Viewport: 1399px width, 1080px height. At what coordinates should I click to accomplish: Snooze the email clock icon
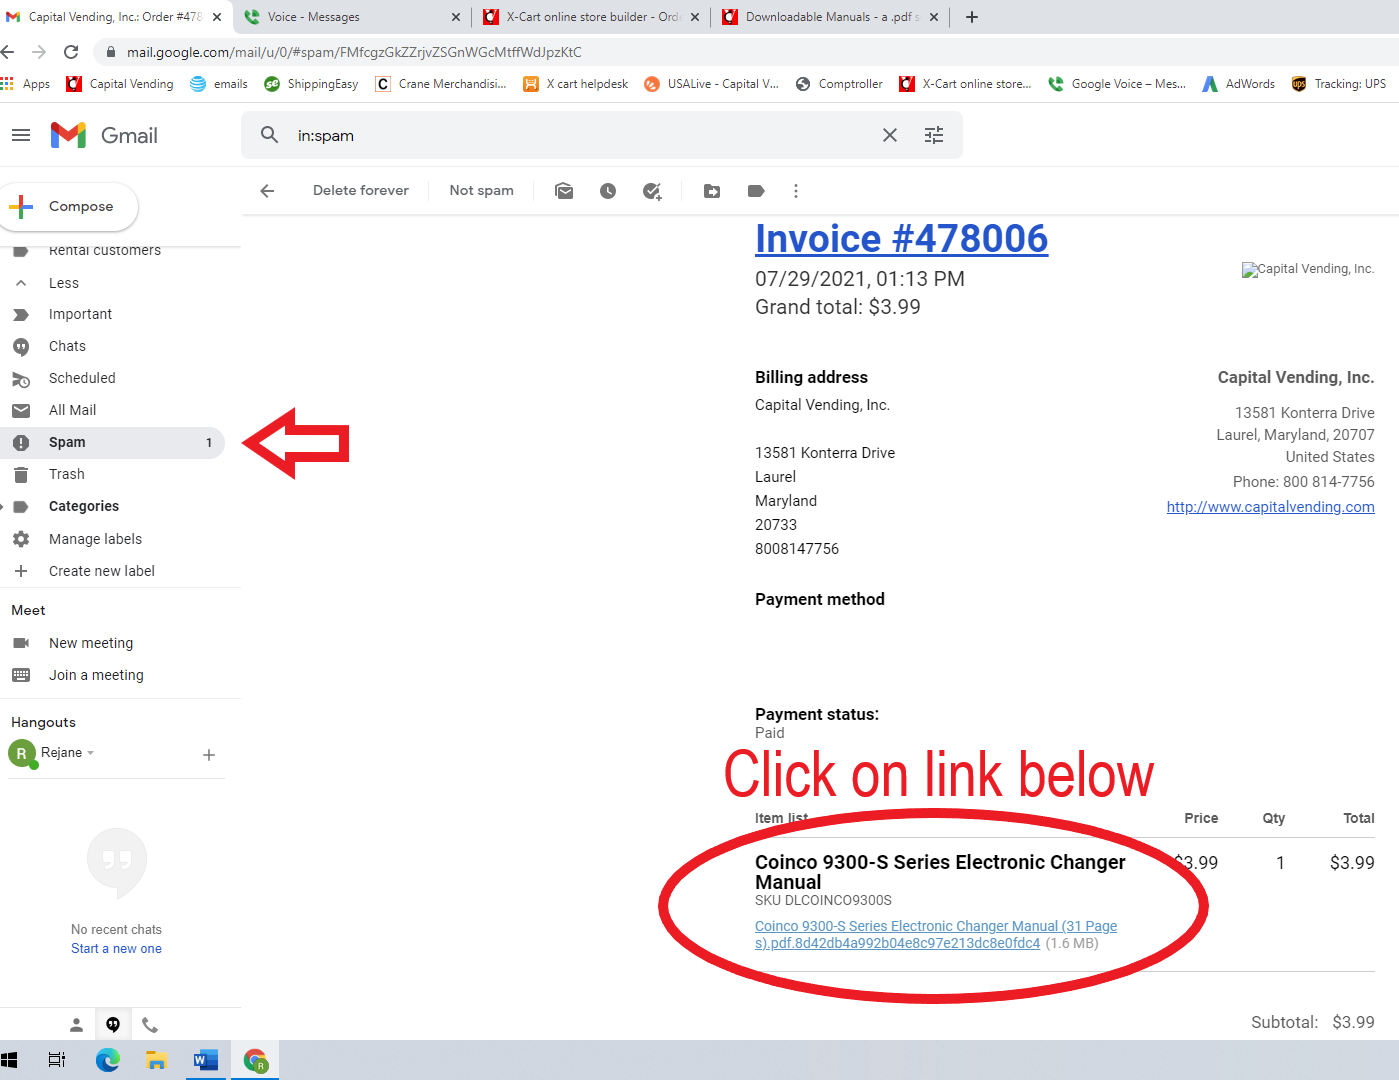(x=608, y=191)
